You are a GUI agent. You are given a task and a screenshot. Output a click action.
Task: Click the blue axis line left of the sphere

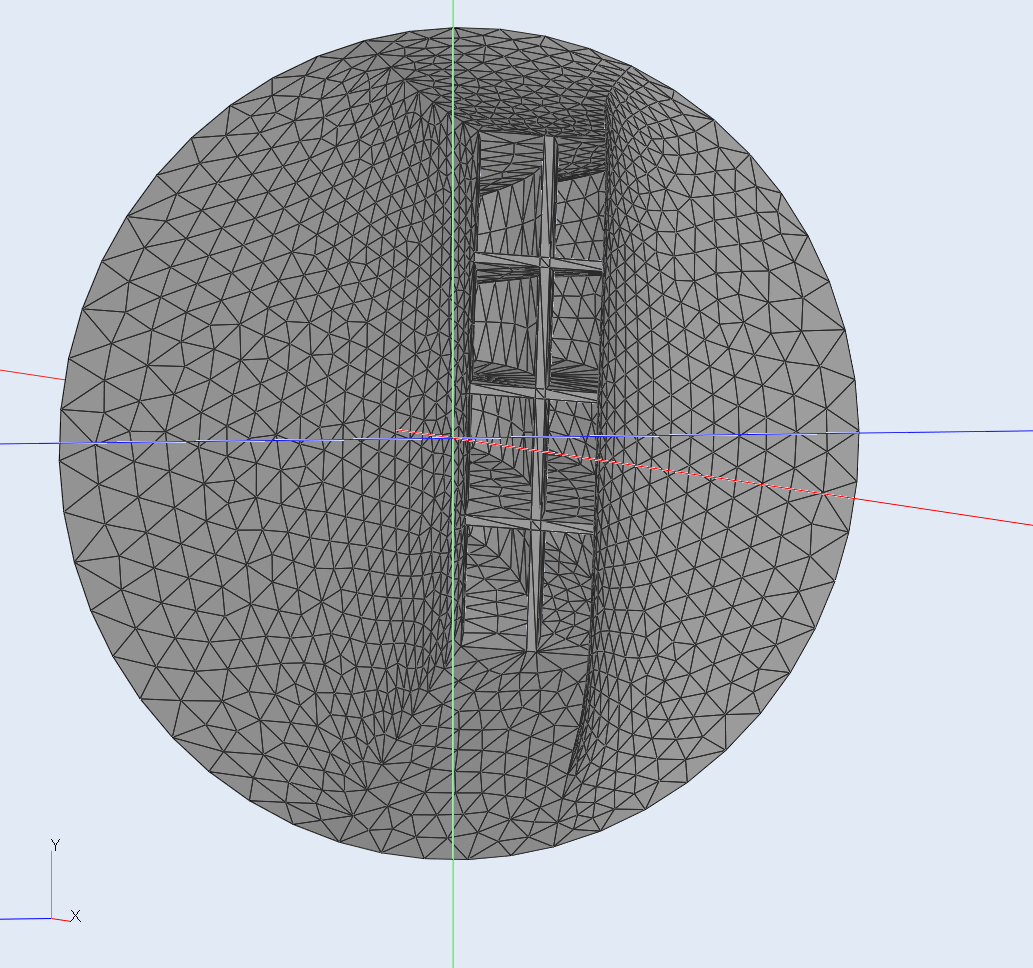28,443
